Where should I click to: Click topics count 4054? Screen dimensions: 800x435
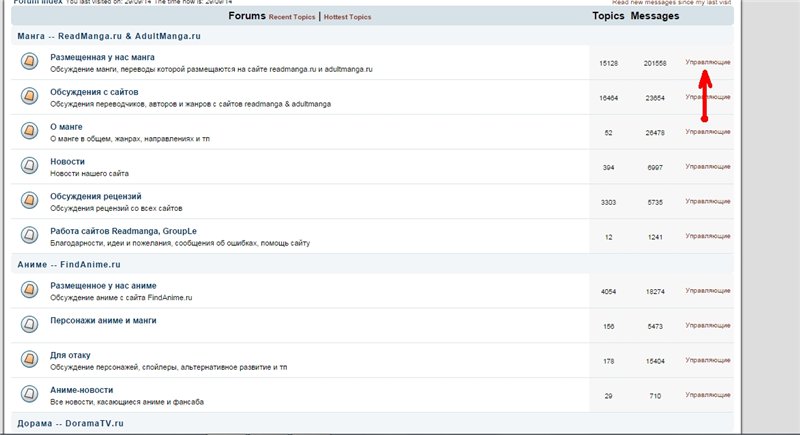[x=608, y=292]
